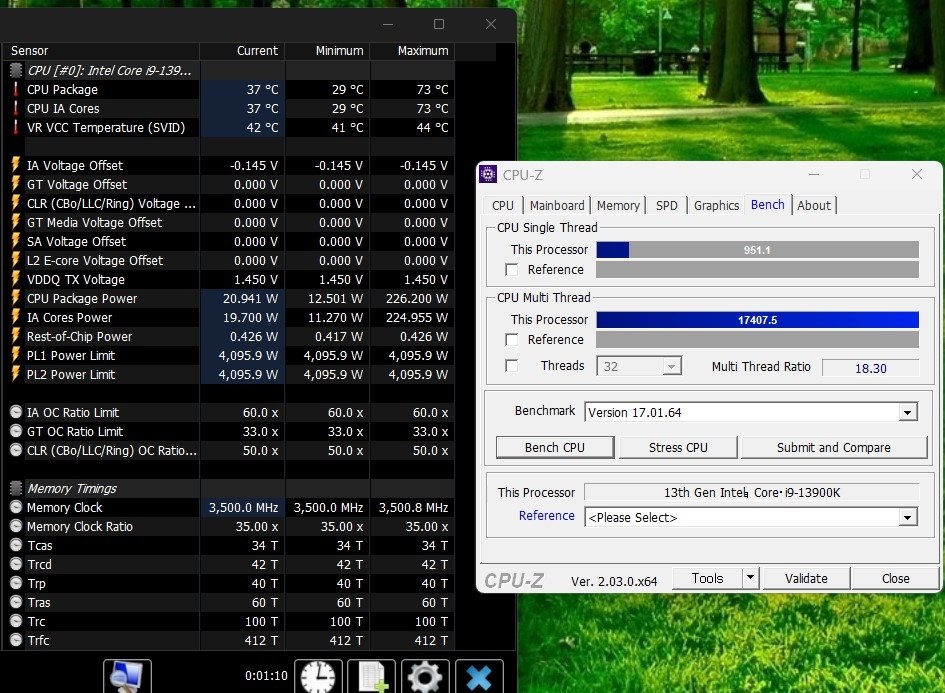Screen dimensions: 945x693
Task: Enable Reference checkbox under CPU Single Thread
Action: (512, 270)
